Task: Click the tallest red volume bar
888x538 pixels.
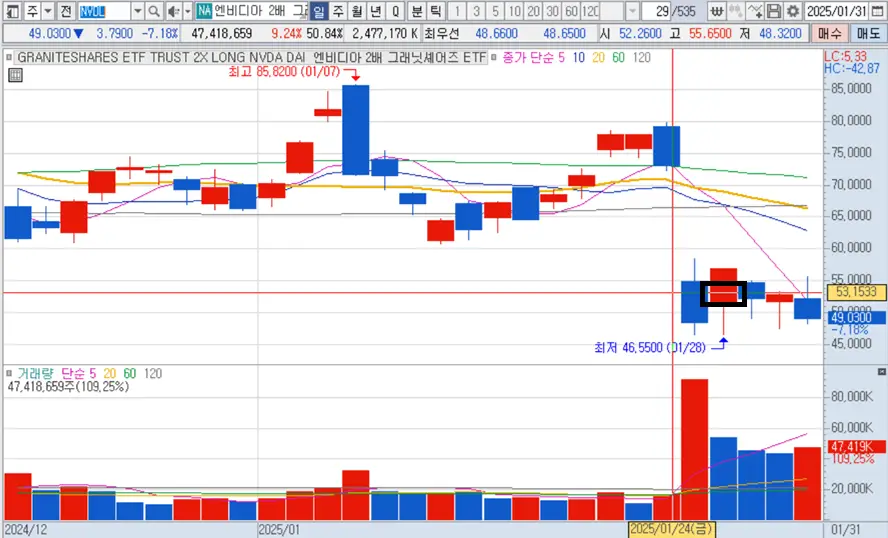Action: pos(694,450)
